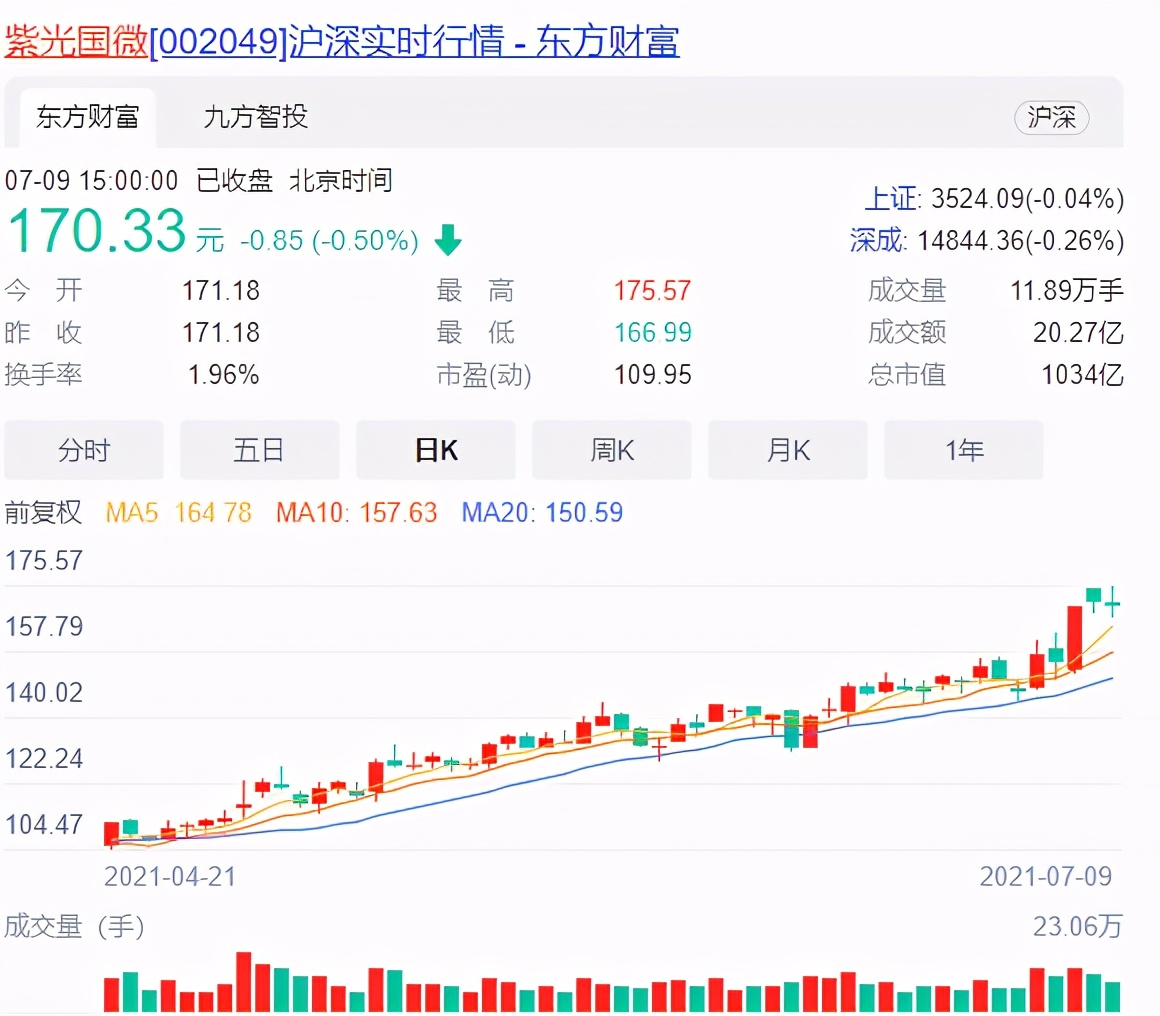This screenshot has height=1016, width=1160.
Task: Open the 沪深 market selector
Action: (1051, 117)
